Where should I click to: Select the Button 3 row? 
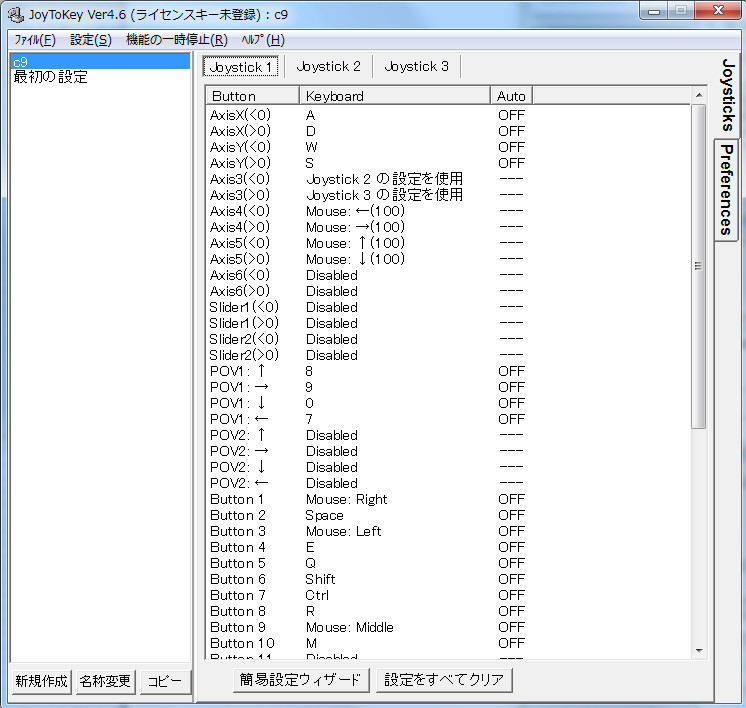(x=449, y=531)
